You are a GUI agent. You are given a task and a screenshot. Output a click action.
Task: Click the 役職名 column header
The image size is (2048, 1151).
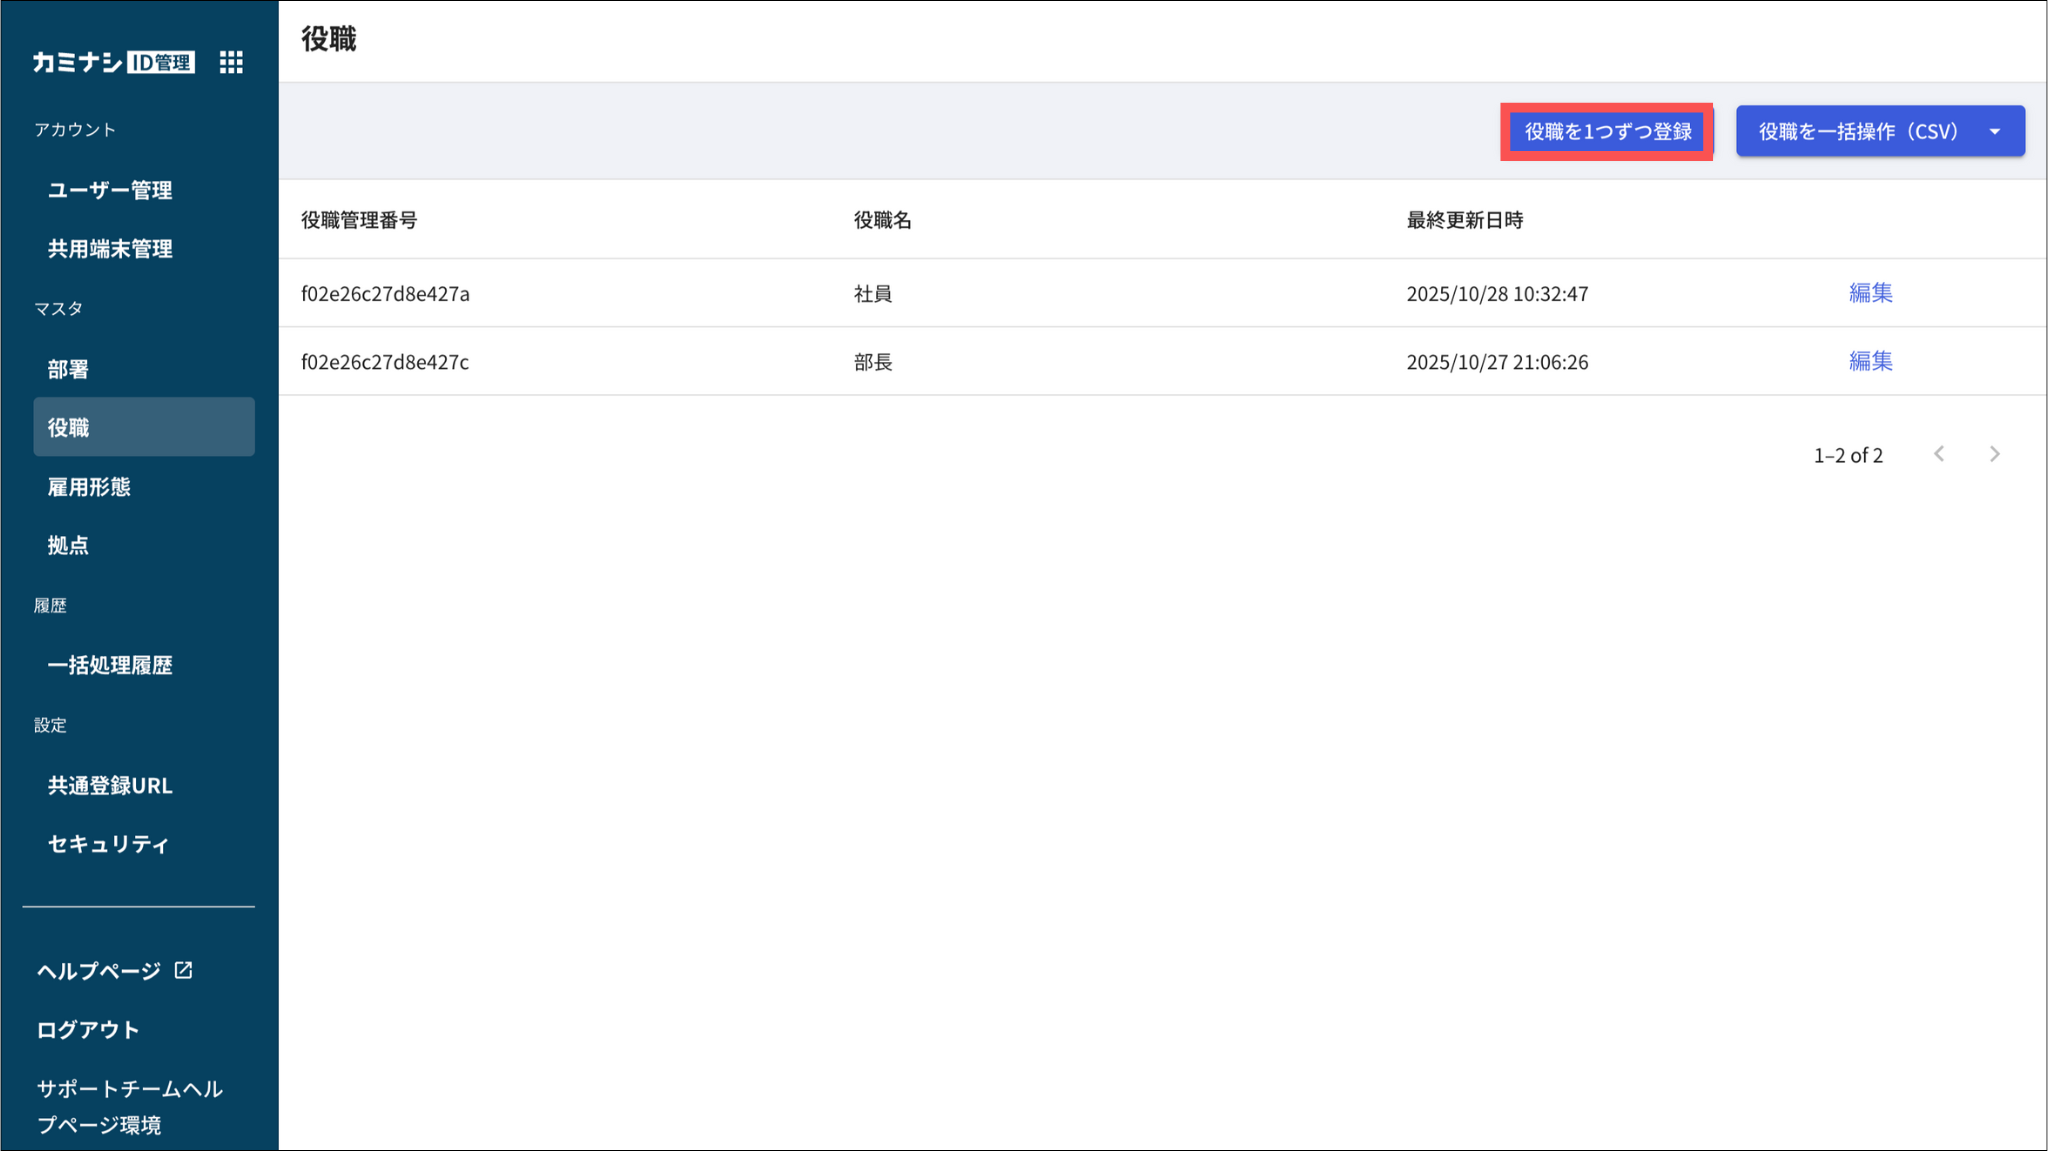pos(882,220)
